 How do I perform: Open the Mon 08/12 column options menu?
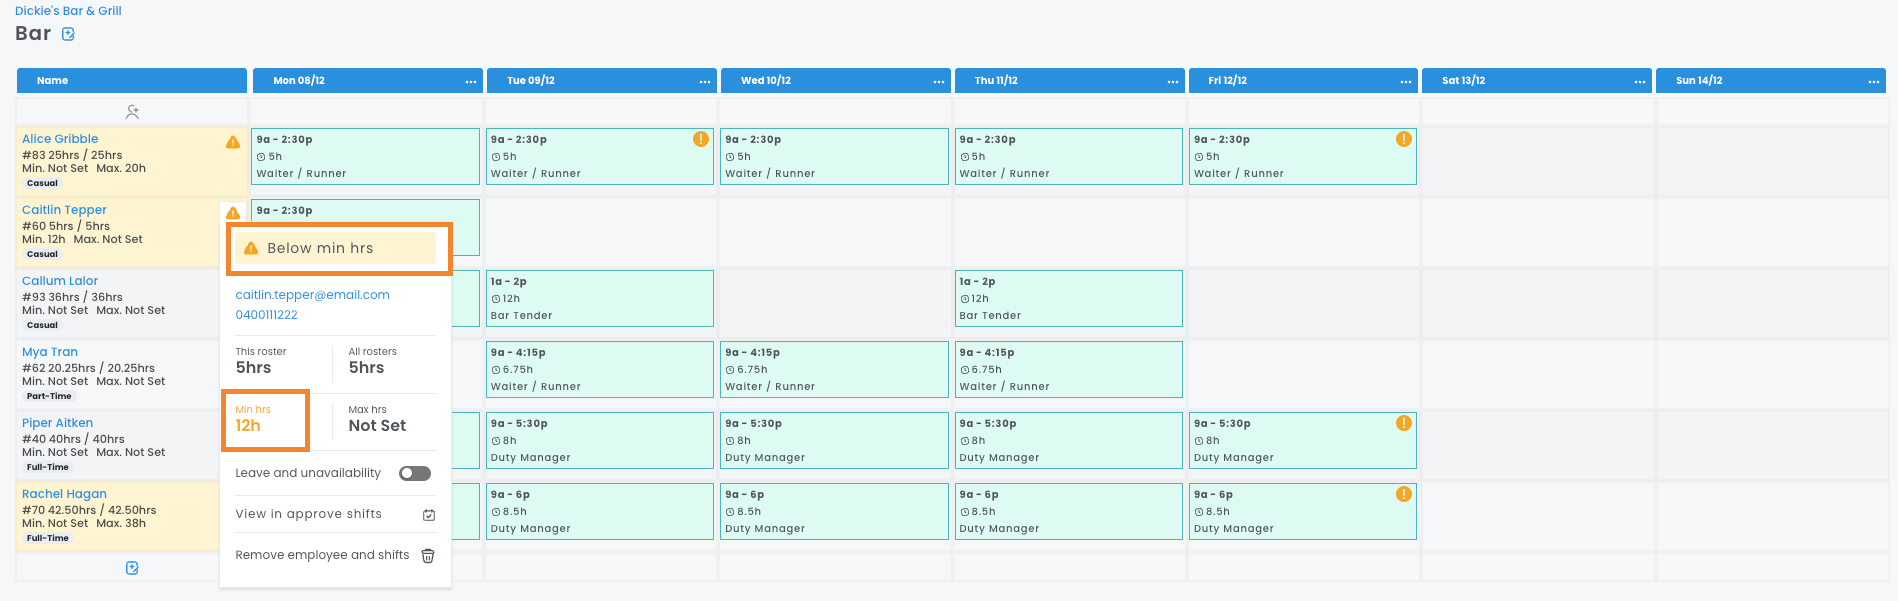point(471,81)
